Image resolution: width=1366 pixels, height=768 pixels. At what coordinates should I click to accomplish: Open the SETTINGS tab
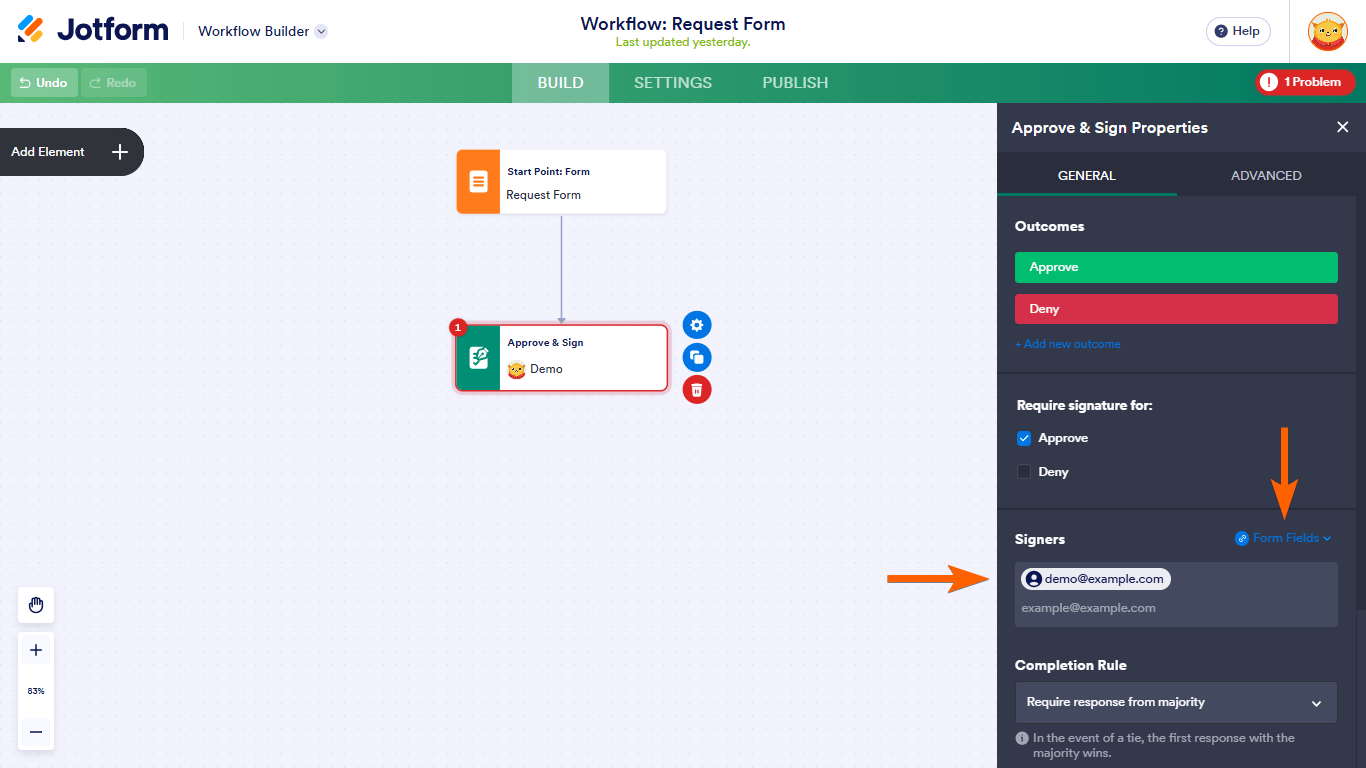pos(673,83)
